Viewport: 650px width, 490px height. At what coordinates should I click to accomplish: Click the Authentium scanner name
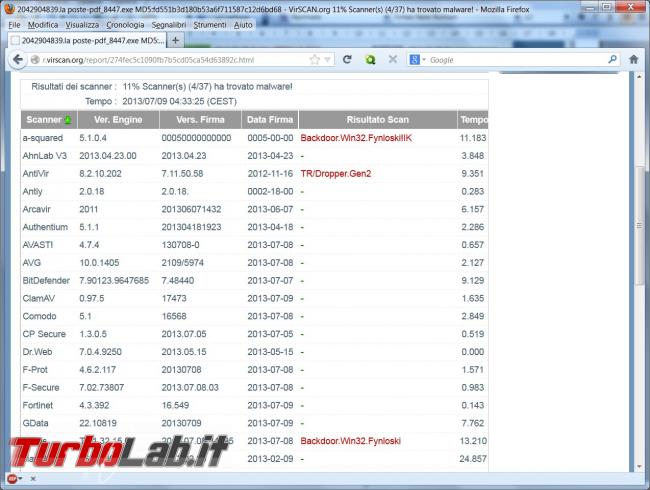tap(45, 227)
